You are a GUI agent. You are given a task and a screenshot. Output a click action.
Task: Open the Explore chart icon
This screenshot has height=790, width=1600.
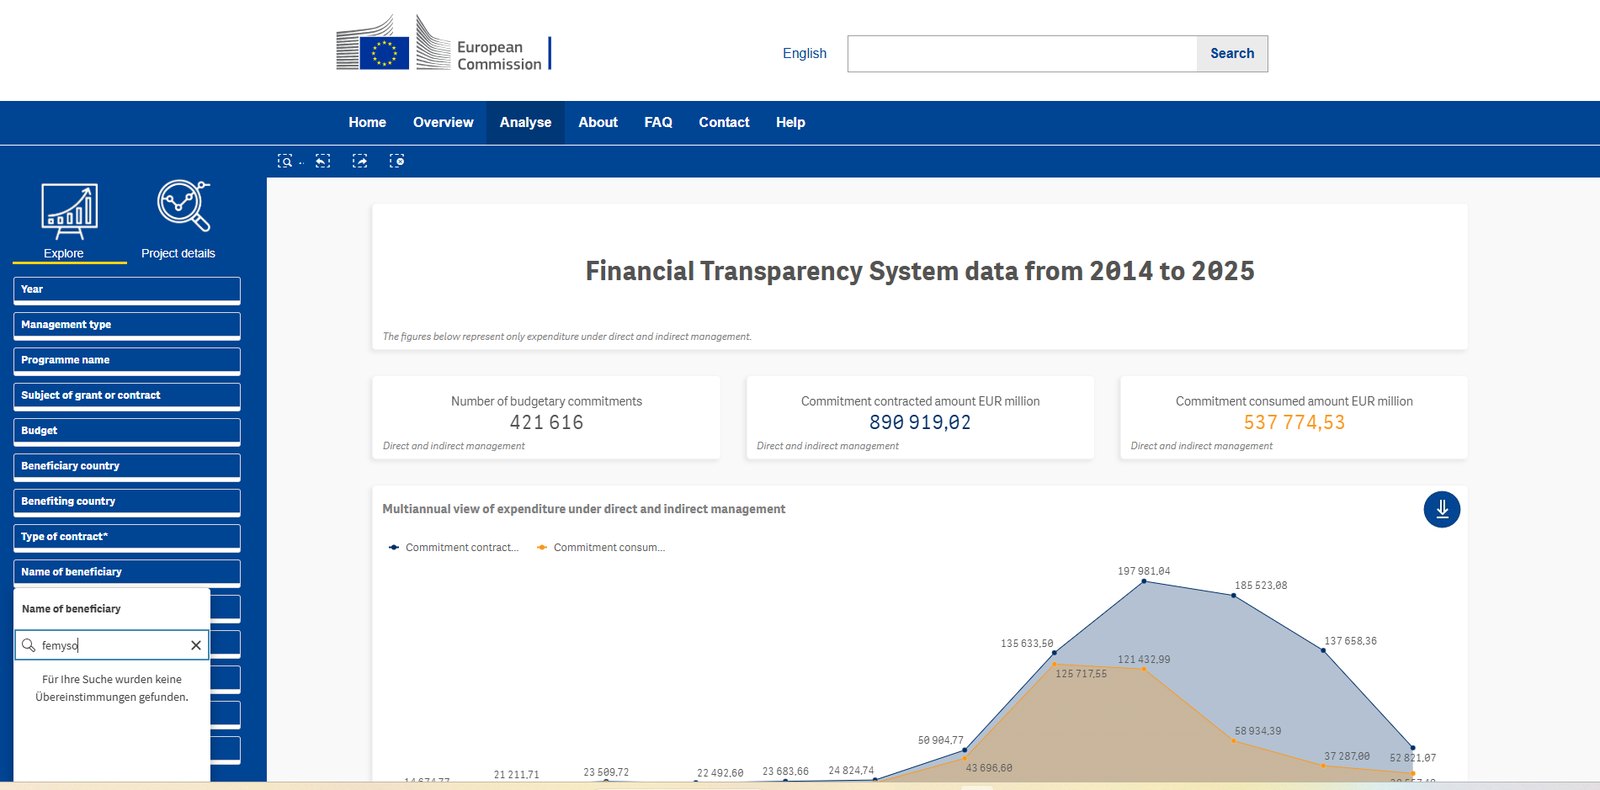(x=69, y=211)
